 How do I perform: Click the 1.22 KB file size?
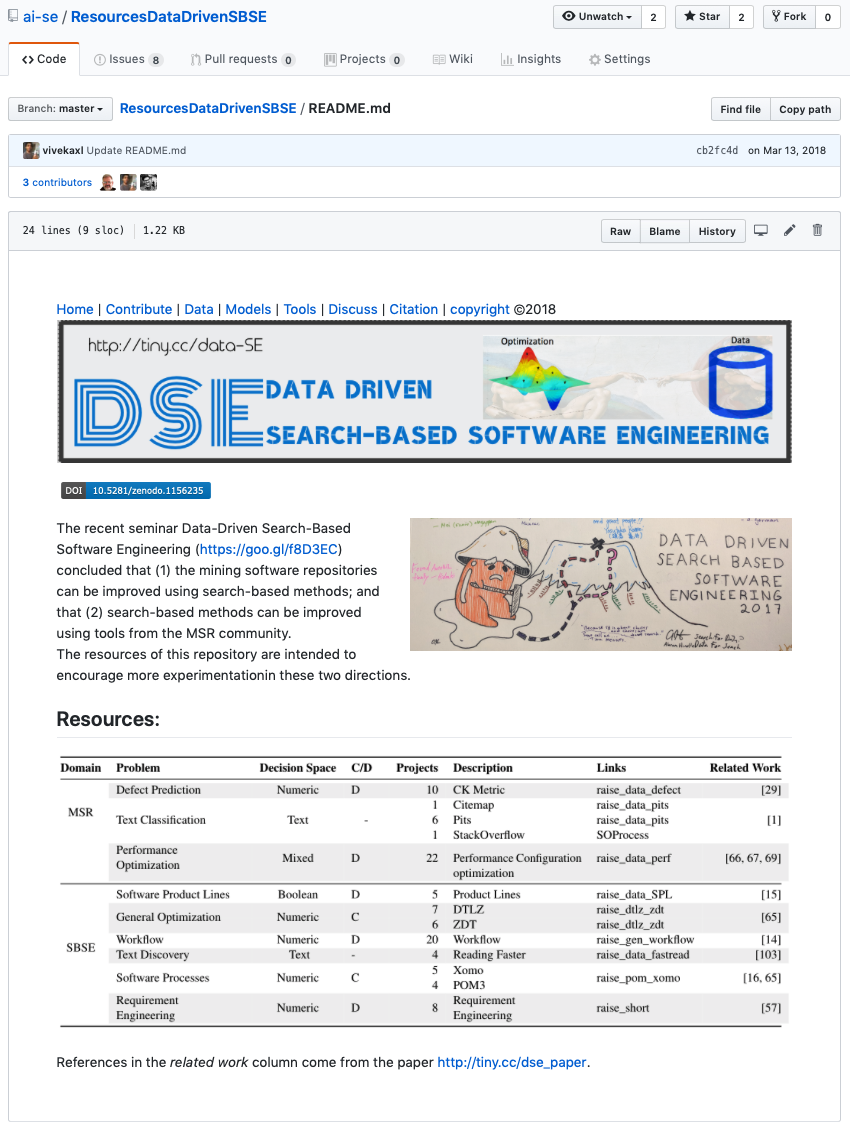[164, 230]
